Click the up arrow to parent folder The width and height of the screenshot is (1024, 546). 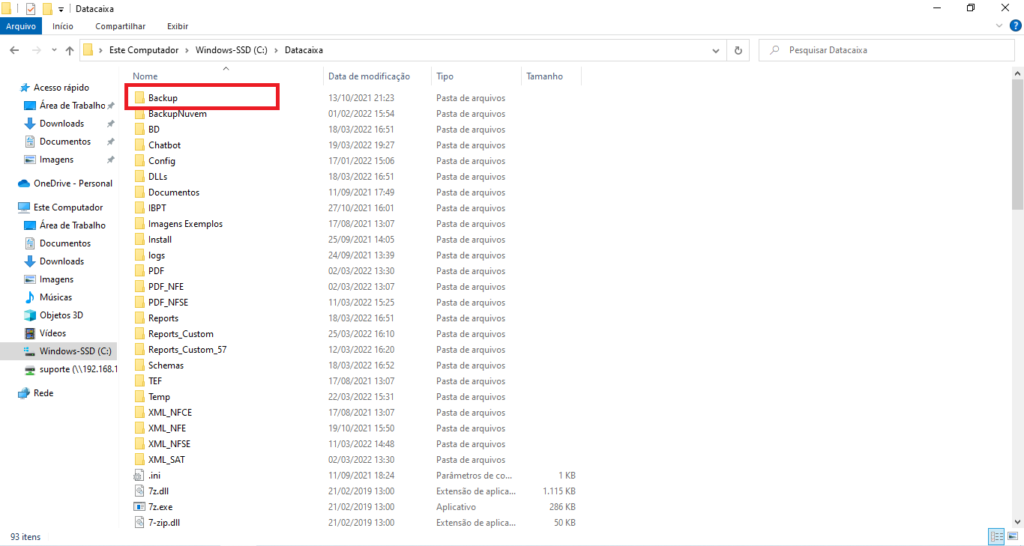tap(69, 49)
